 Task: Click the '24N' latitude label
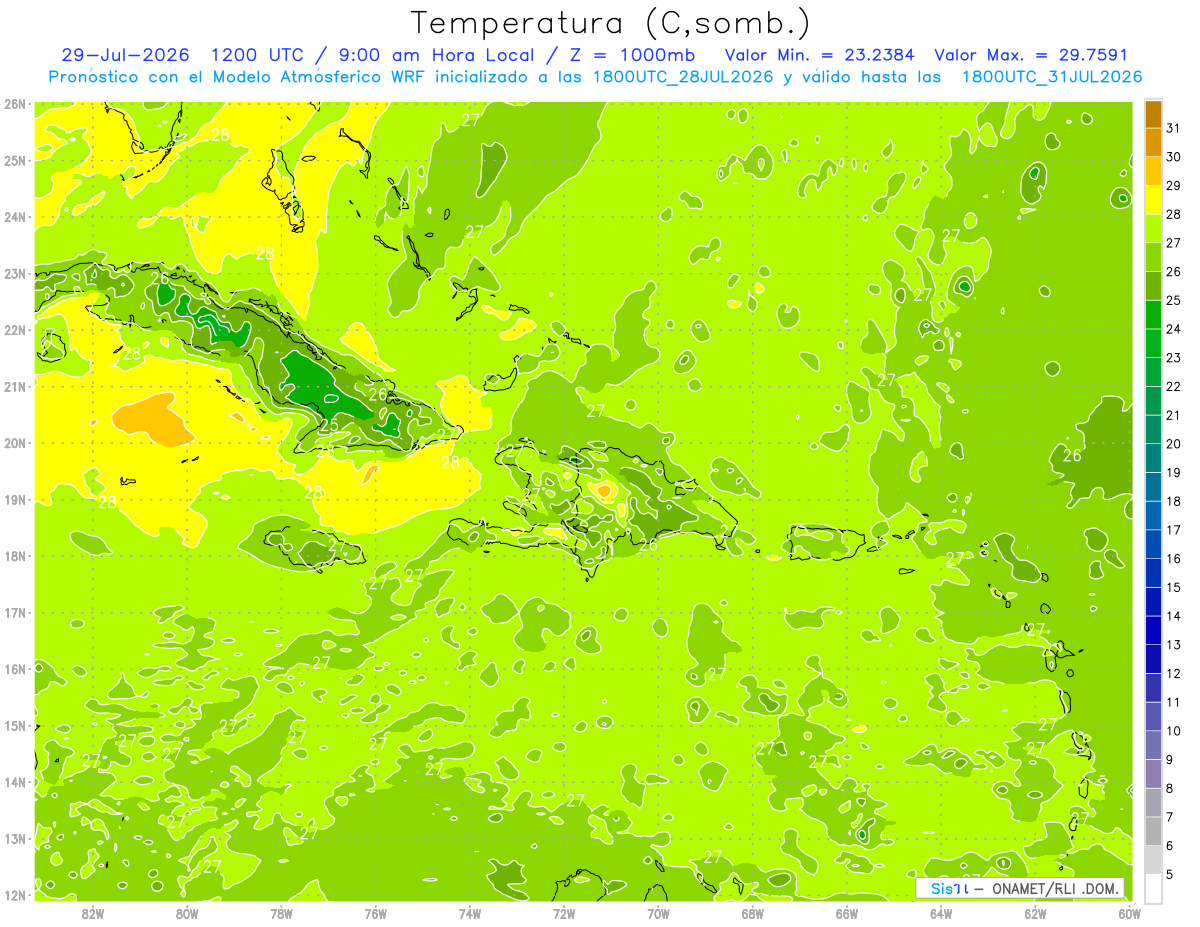pyautogui.click(x=15, y=217)
